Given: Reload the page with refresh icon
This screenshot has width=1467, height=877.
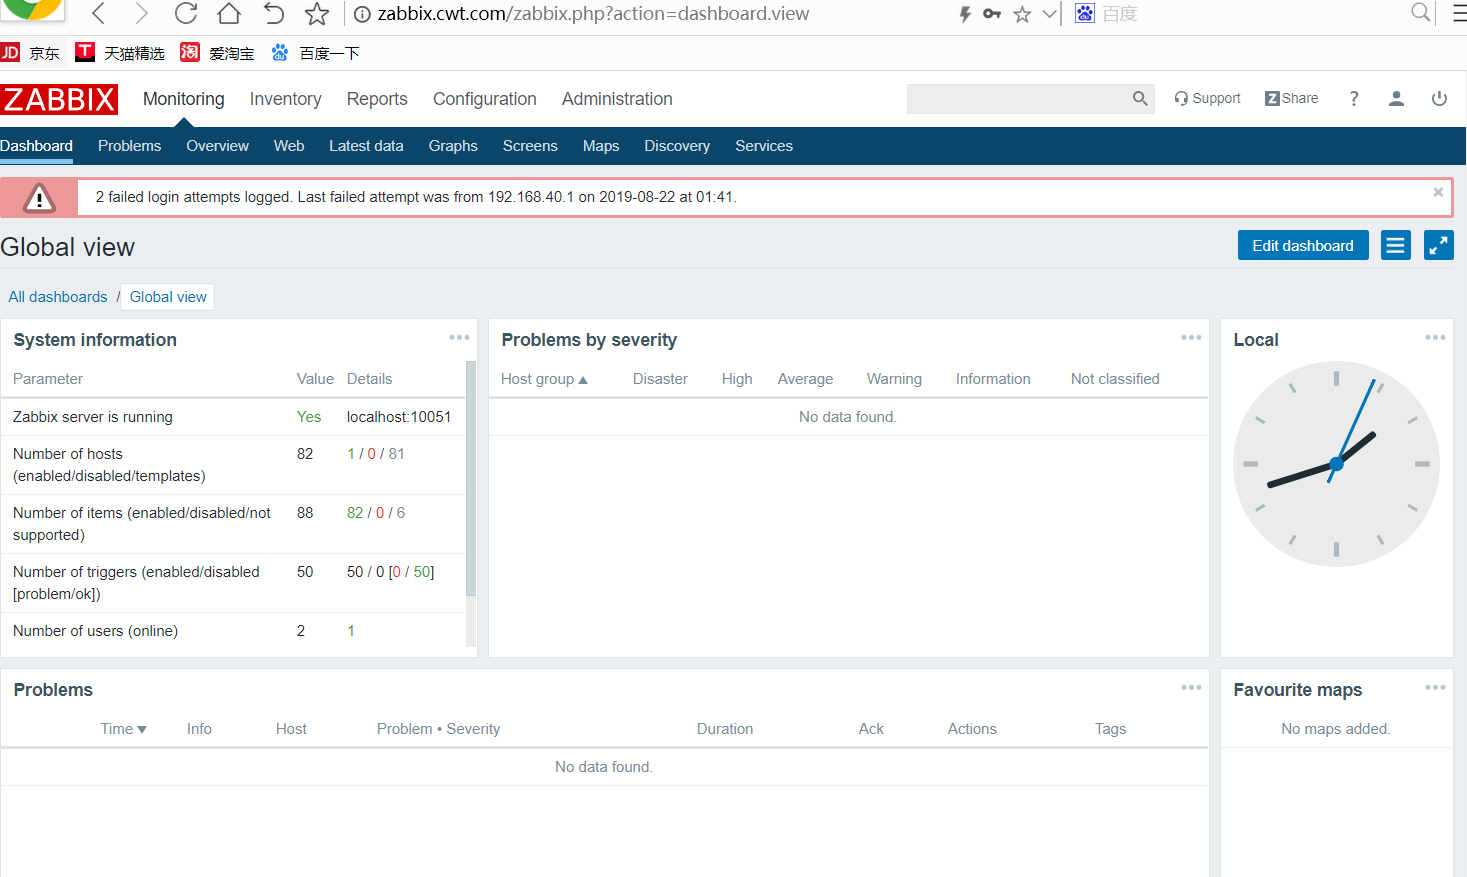Looking at the screenshot, I should (x=185, y=13).
